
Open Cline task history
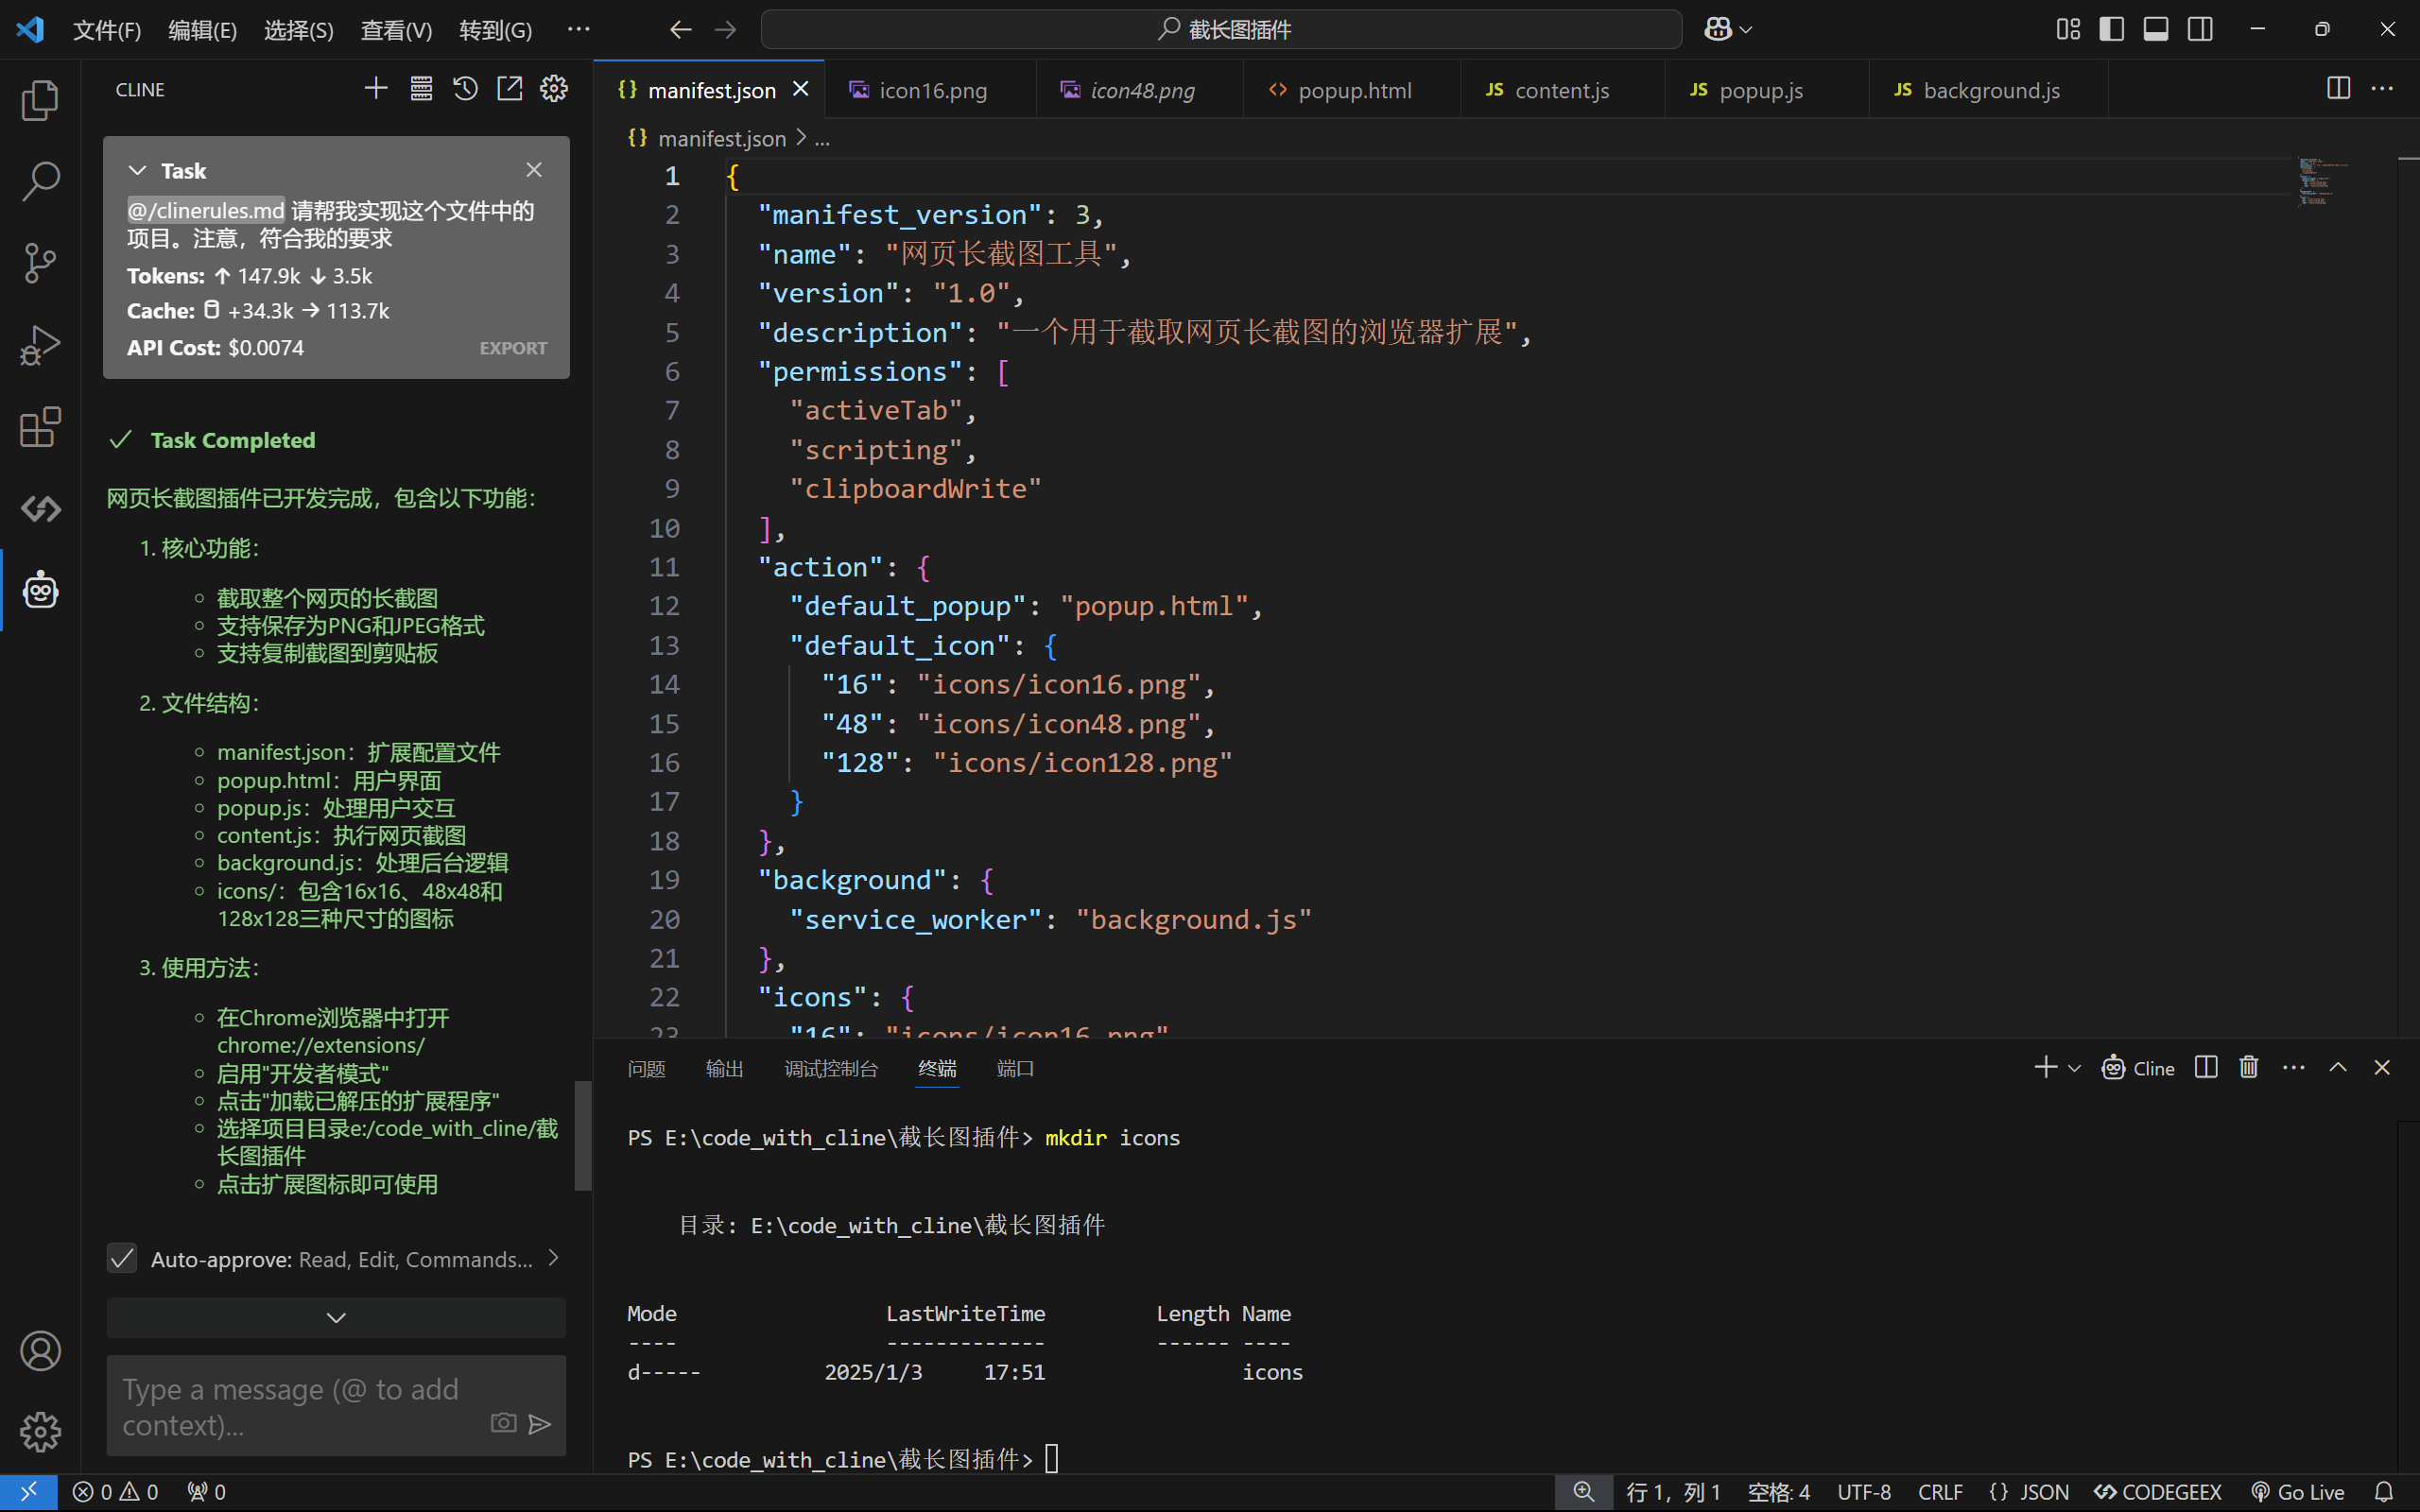point(465,89)
